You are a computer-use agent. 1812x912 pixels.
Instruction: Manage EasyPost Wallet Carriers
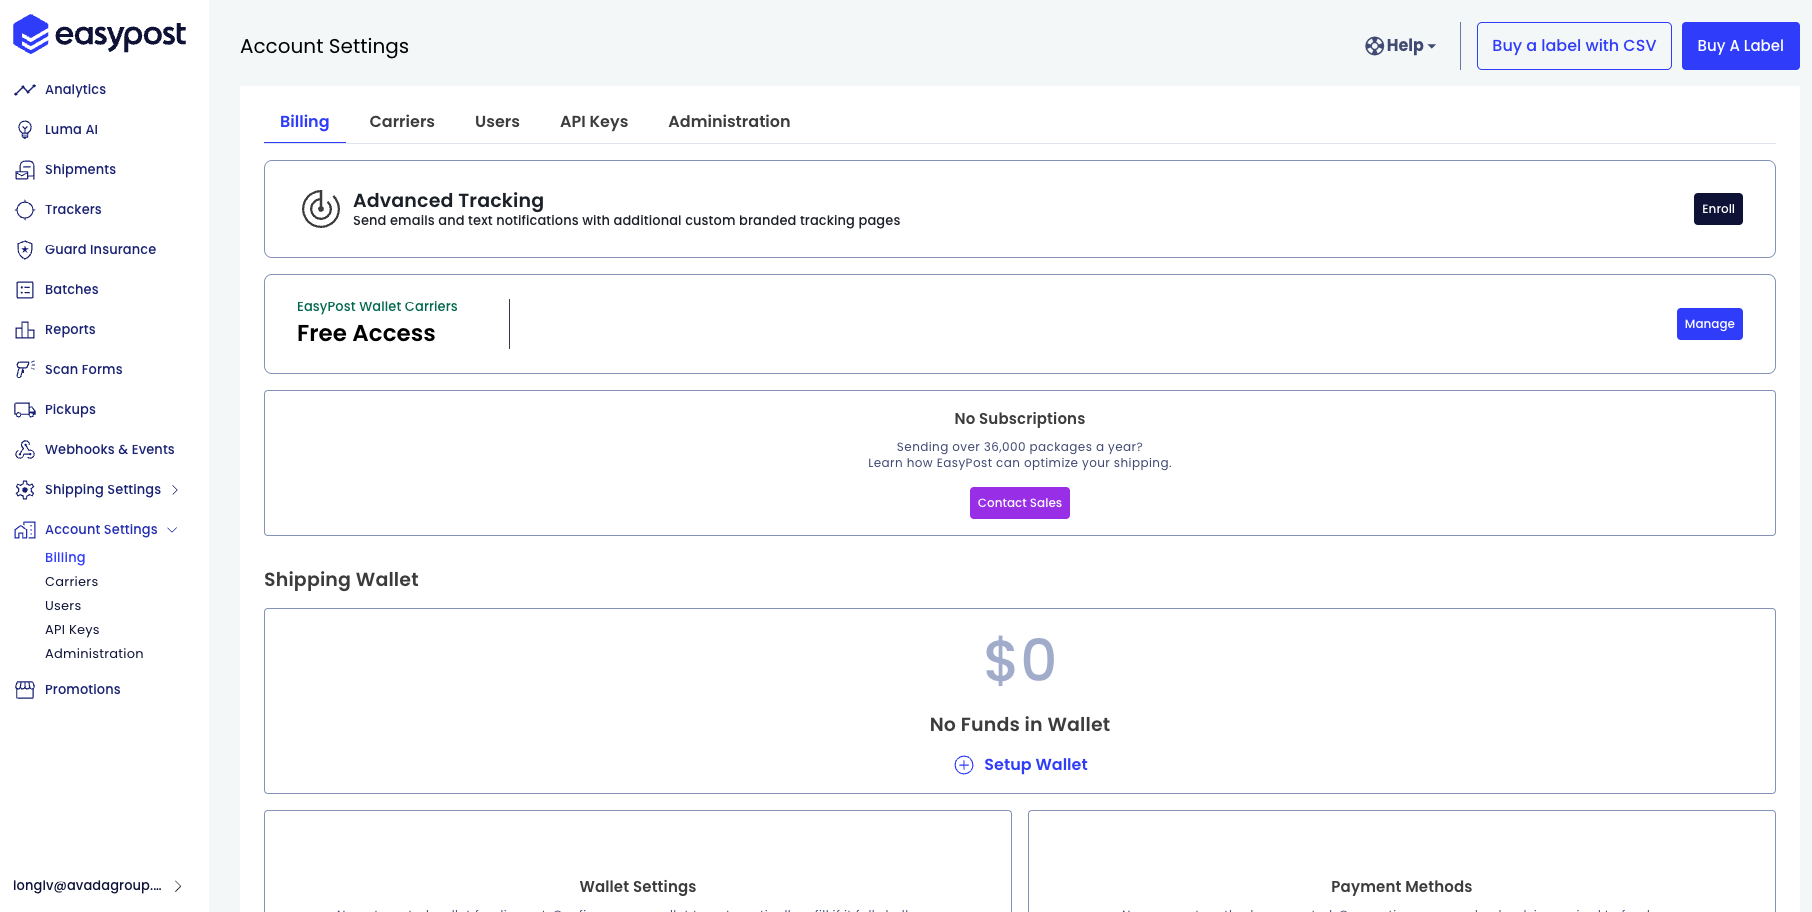click(x=1709, y=324)
